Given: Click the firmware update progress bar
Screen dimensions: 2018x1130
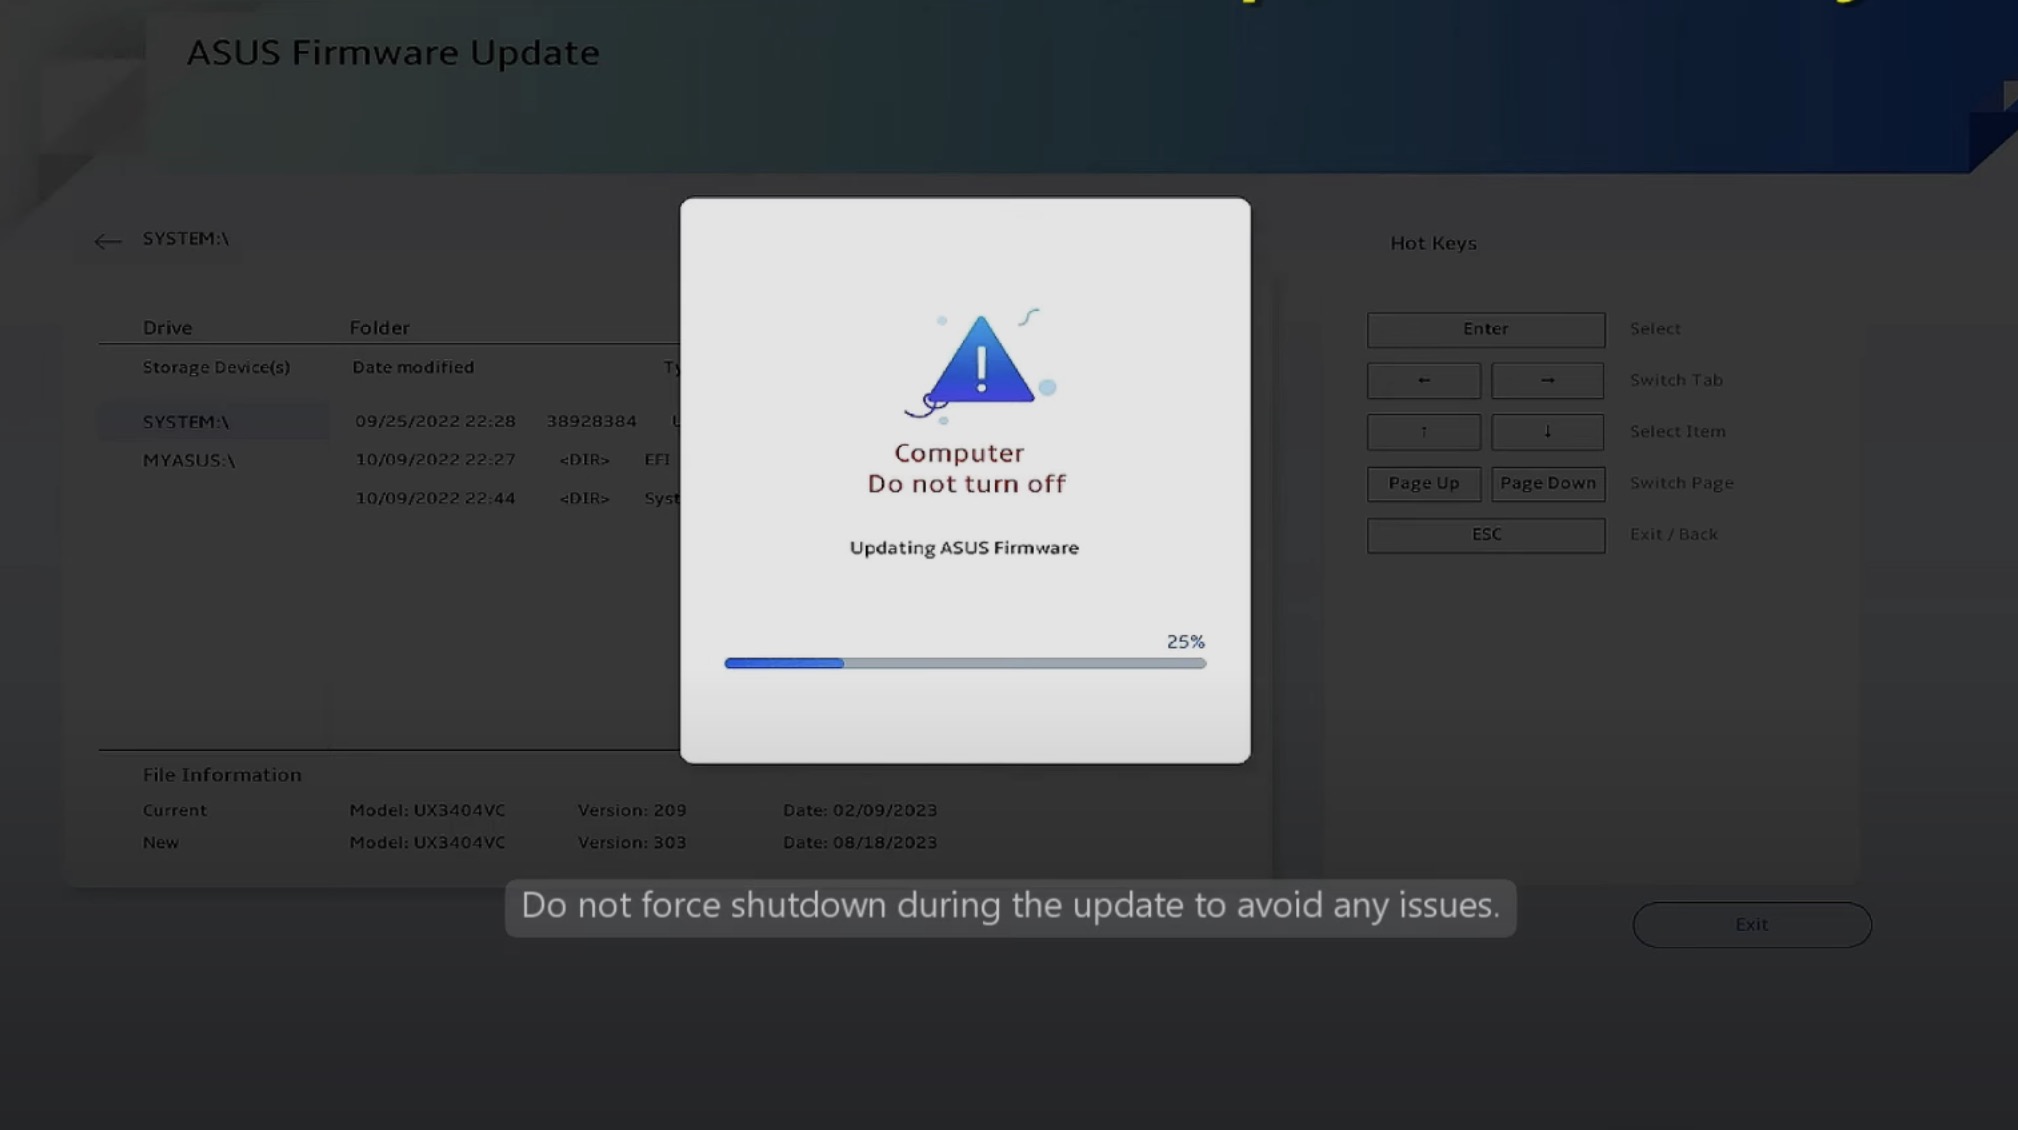Looking at the screenshot, I should pyautogui.click(x=963, y=663).
